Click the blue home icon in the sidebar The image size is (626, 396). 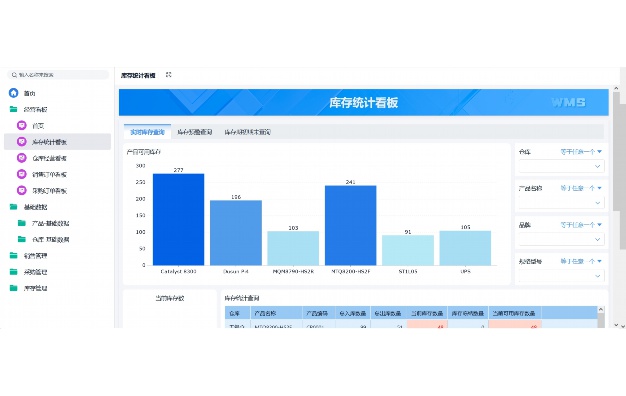(x=14, y=93)
